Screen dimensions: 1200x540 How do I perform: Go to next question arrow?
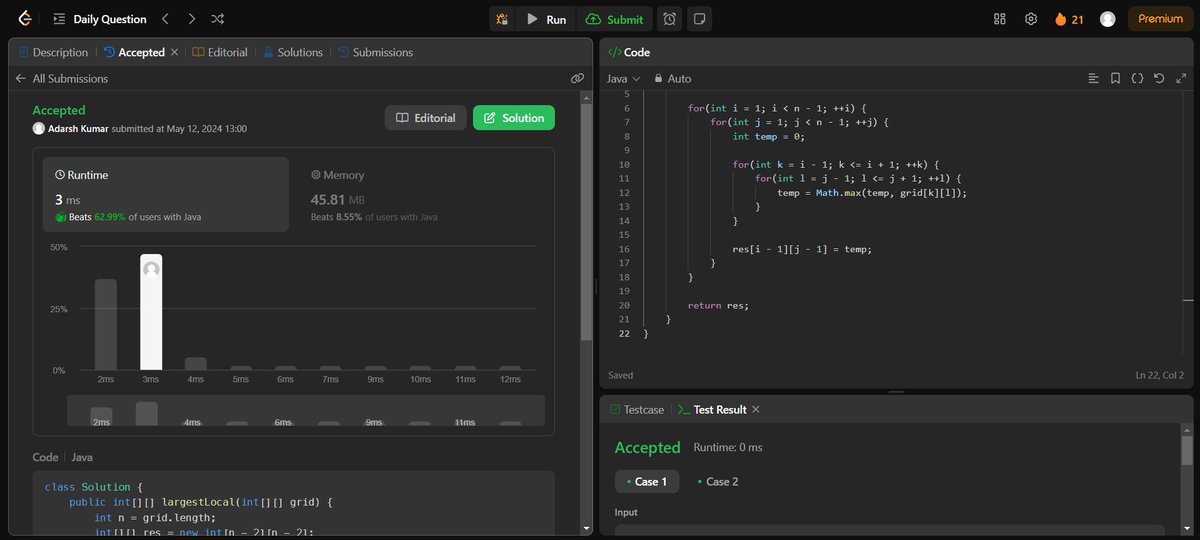pos(192,19)
